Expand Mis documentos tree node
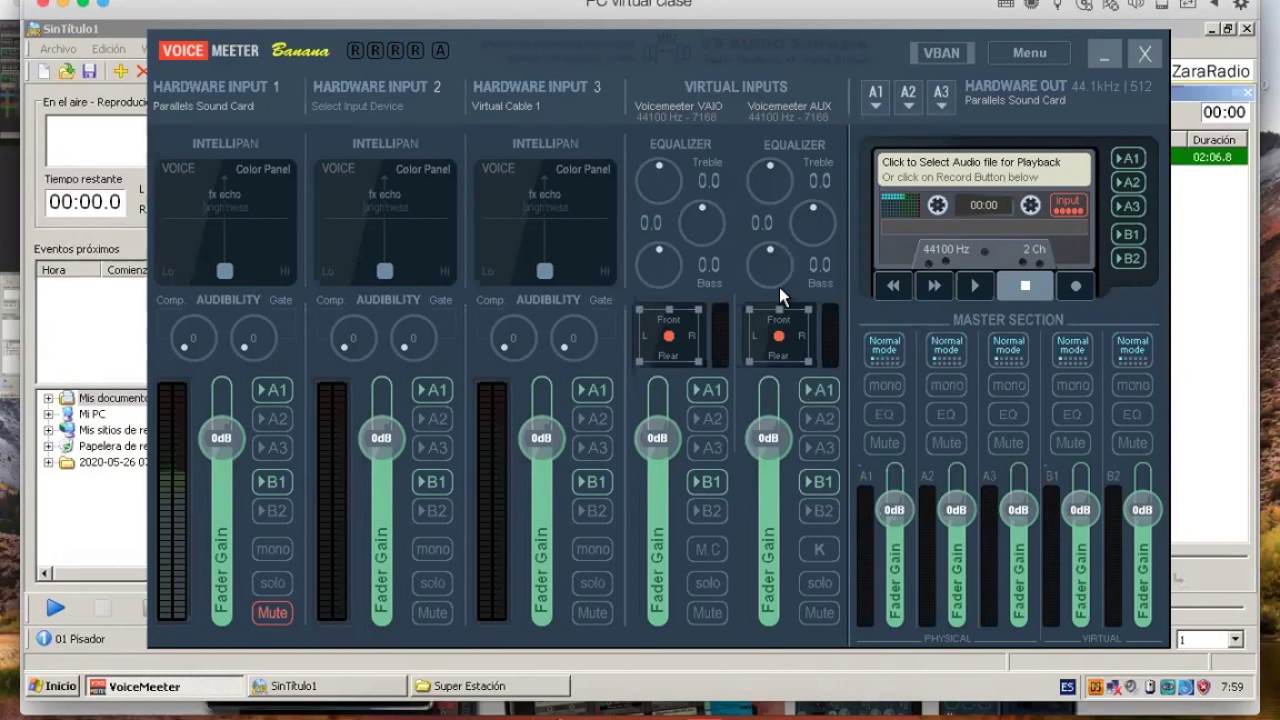Viewport: 1280px width, 720px height. click(48, 398)
